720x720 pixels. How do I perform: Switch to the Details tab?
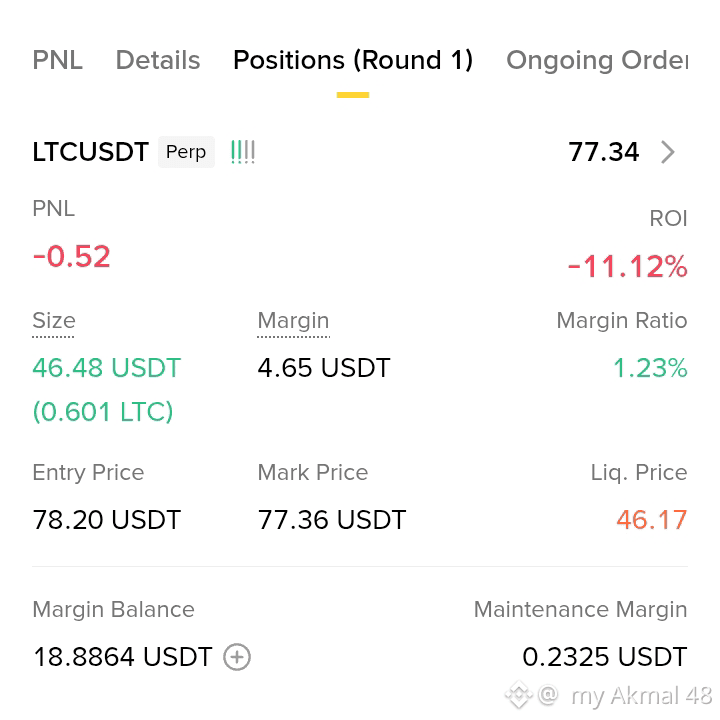point(158,60)
